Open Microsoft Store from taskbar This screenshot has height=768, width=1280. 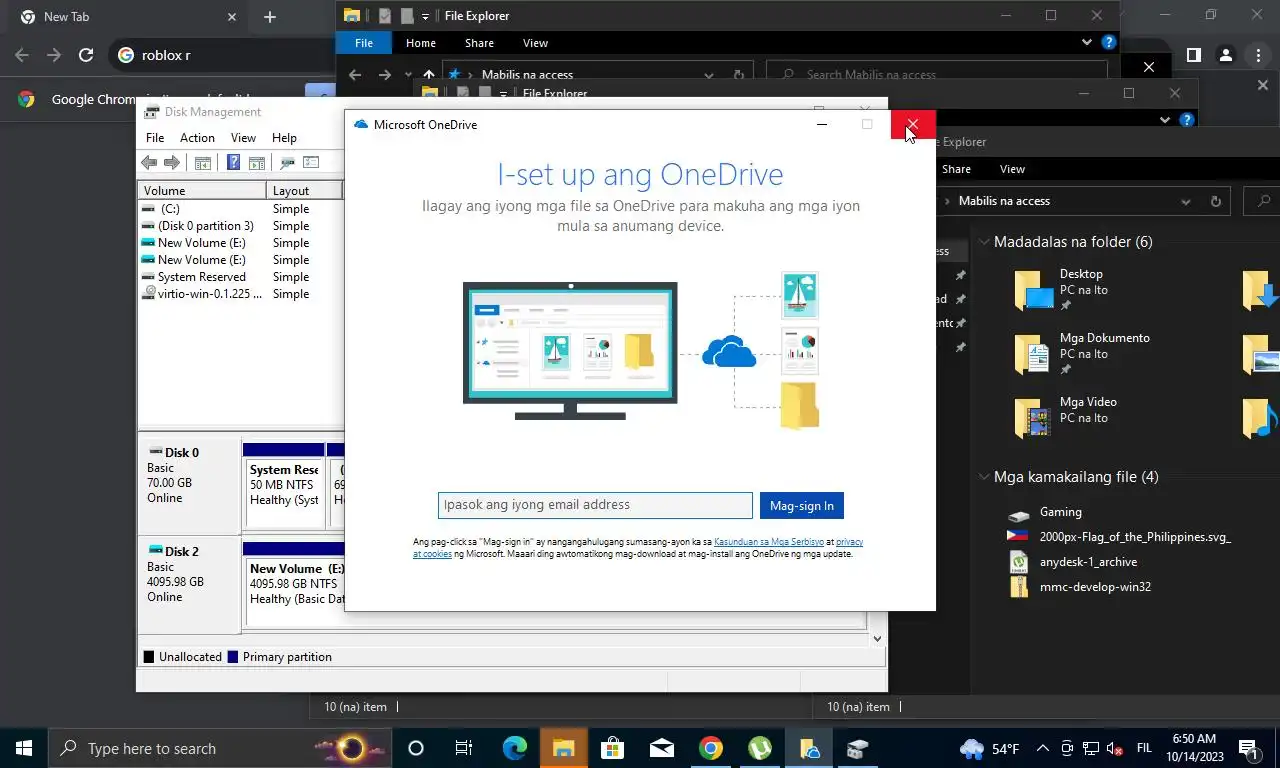pos(612,748)
